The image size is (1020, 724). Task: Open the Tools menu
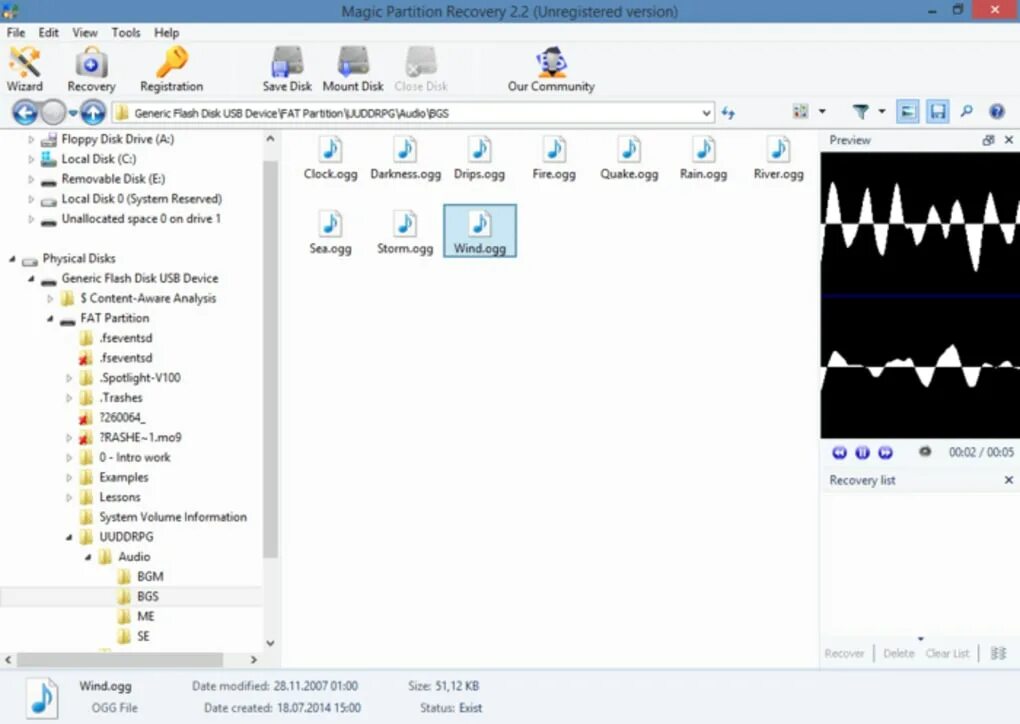coord(126,33)
